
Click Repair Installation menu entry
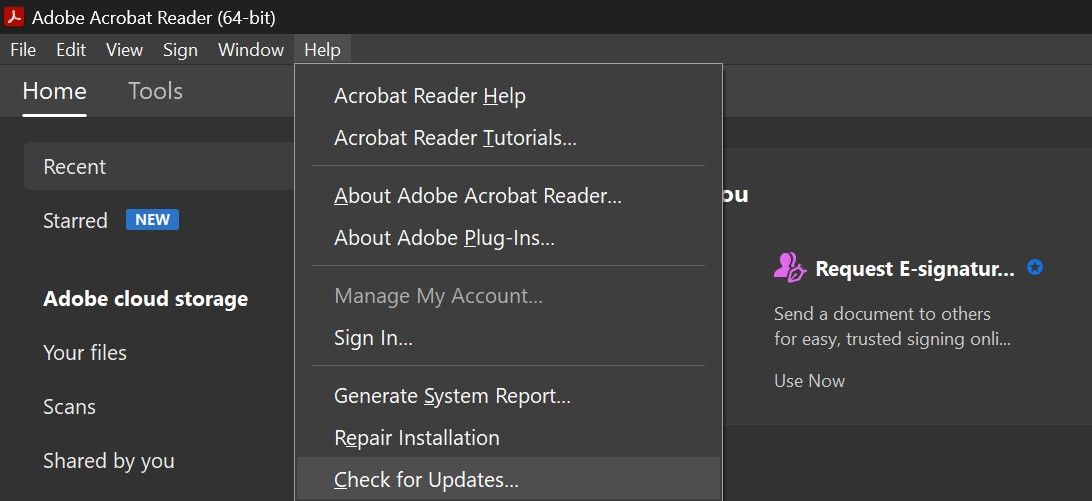416,438
